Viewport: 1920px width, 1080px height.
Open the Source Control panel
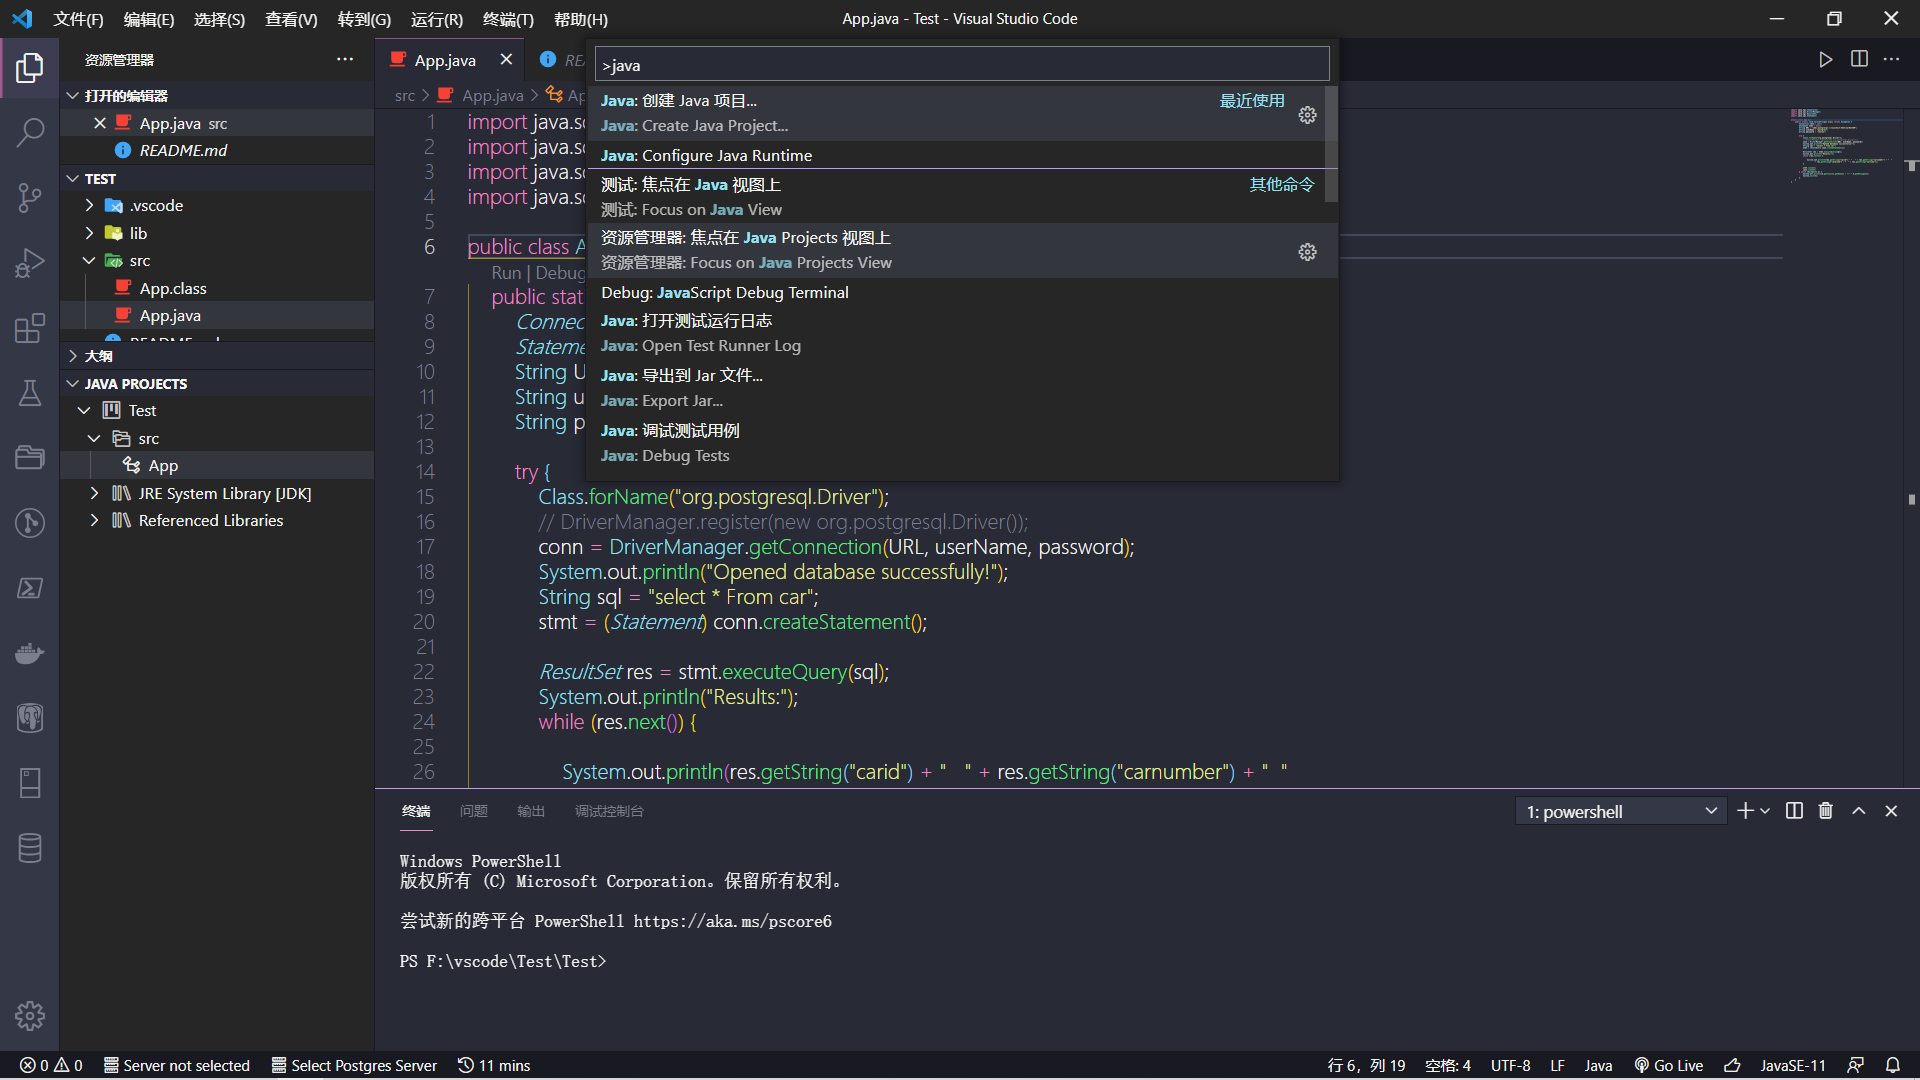(30, 197)
